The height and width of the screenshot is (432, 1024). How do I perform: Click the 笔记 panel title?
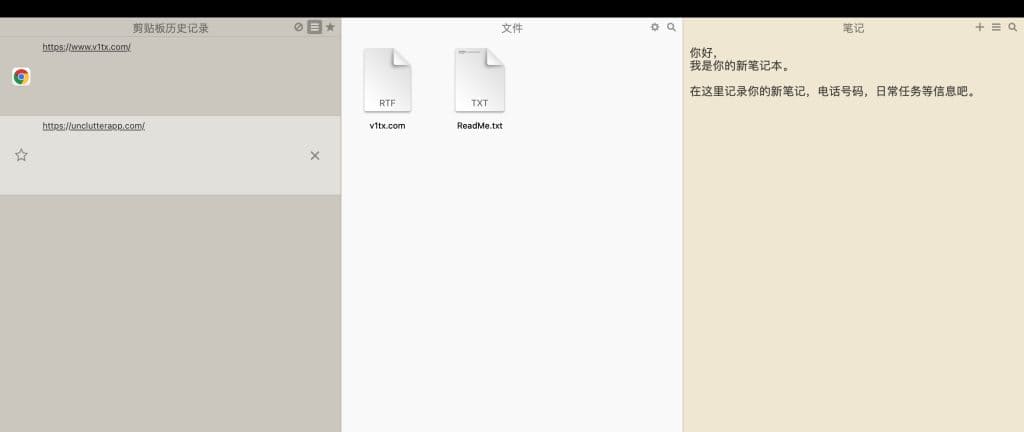(853, 28)
